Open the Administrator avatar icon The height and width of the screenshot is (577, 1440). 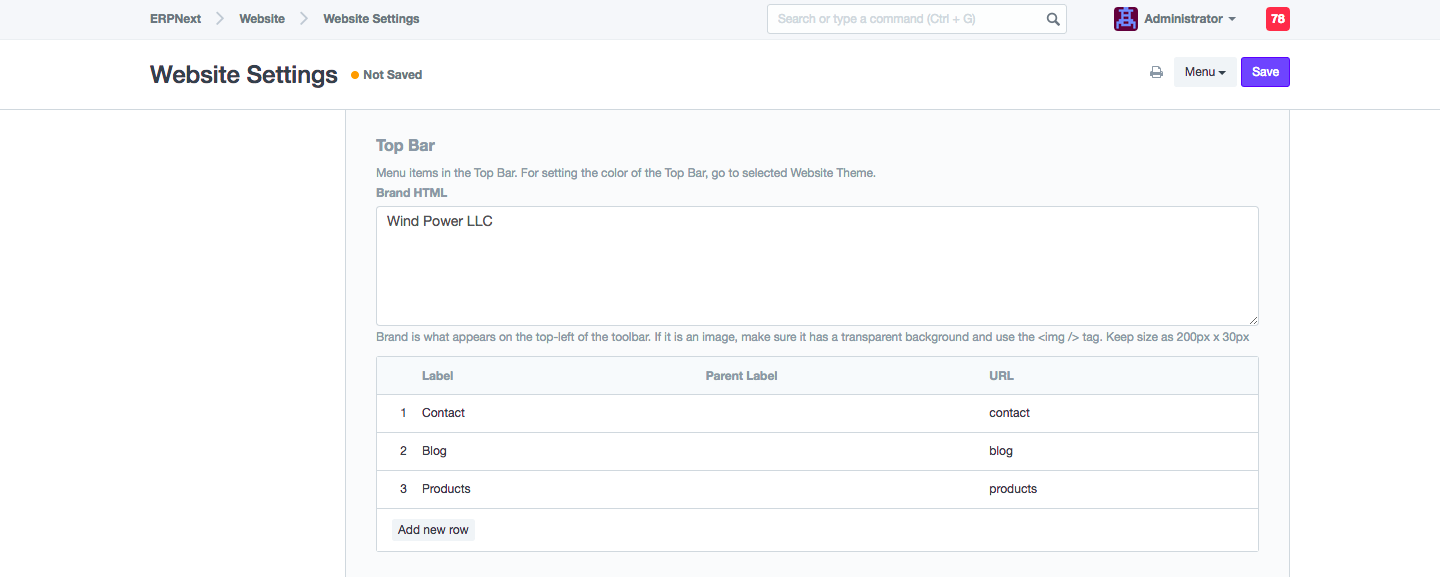pyautogui.click(x=1125, y=19)
